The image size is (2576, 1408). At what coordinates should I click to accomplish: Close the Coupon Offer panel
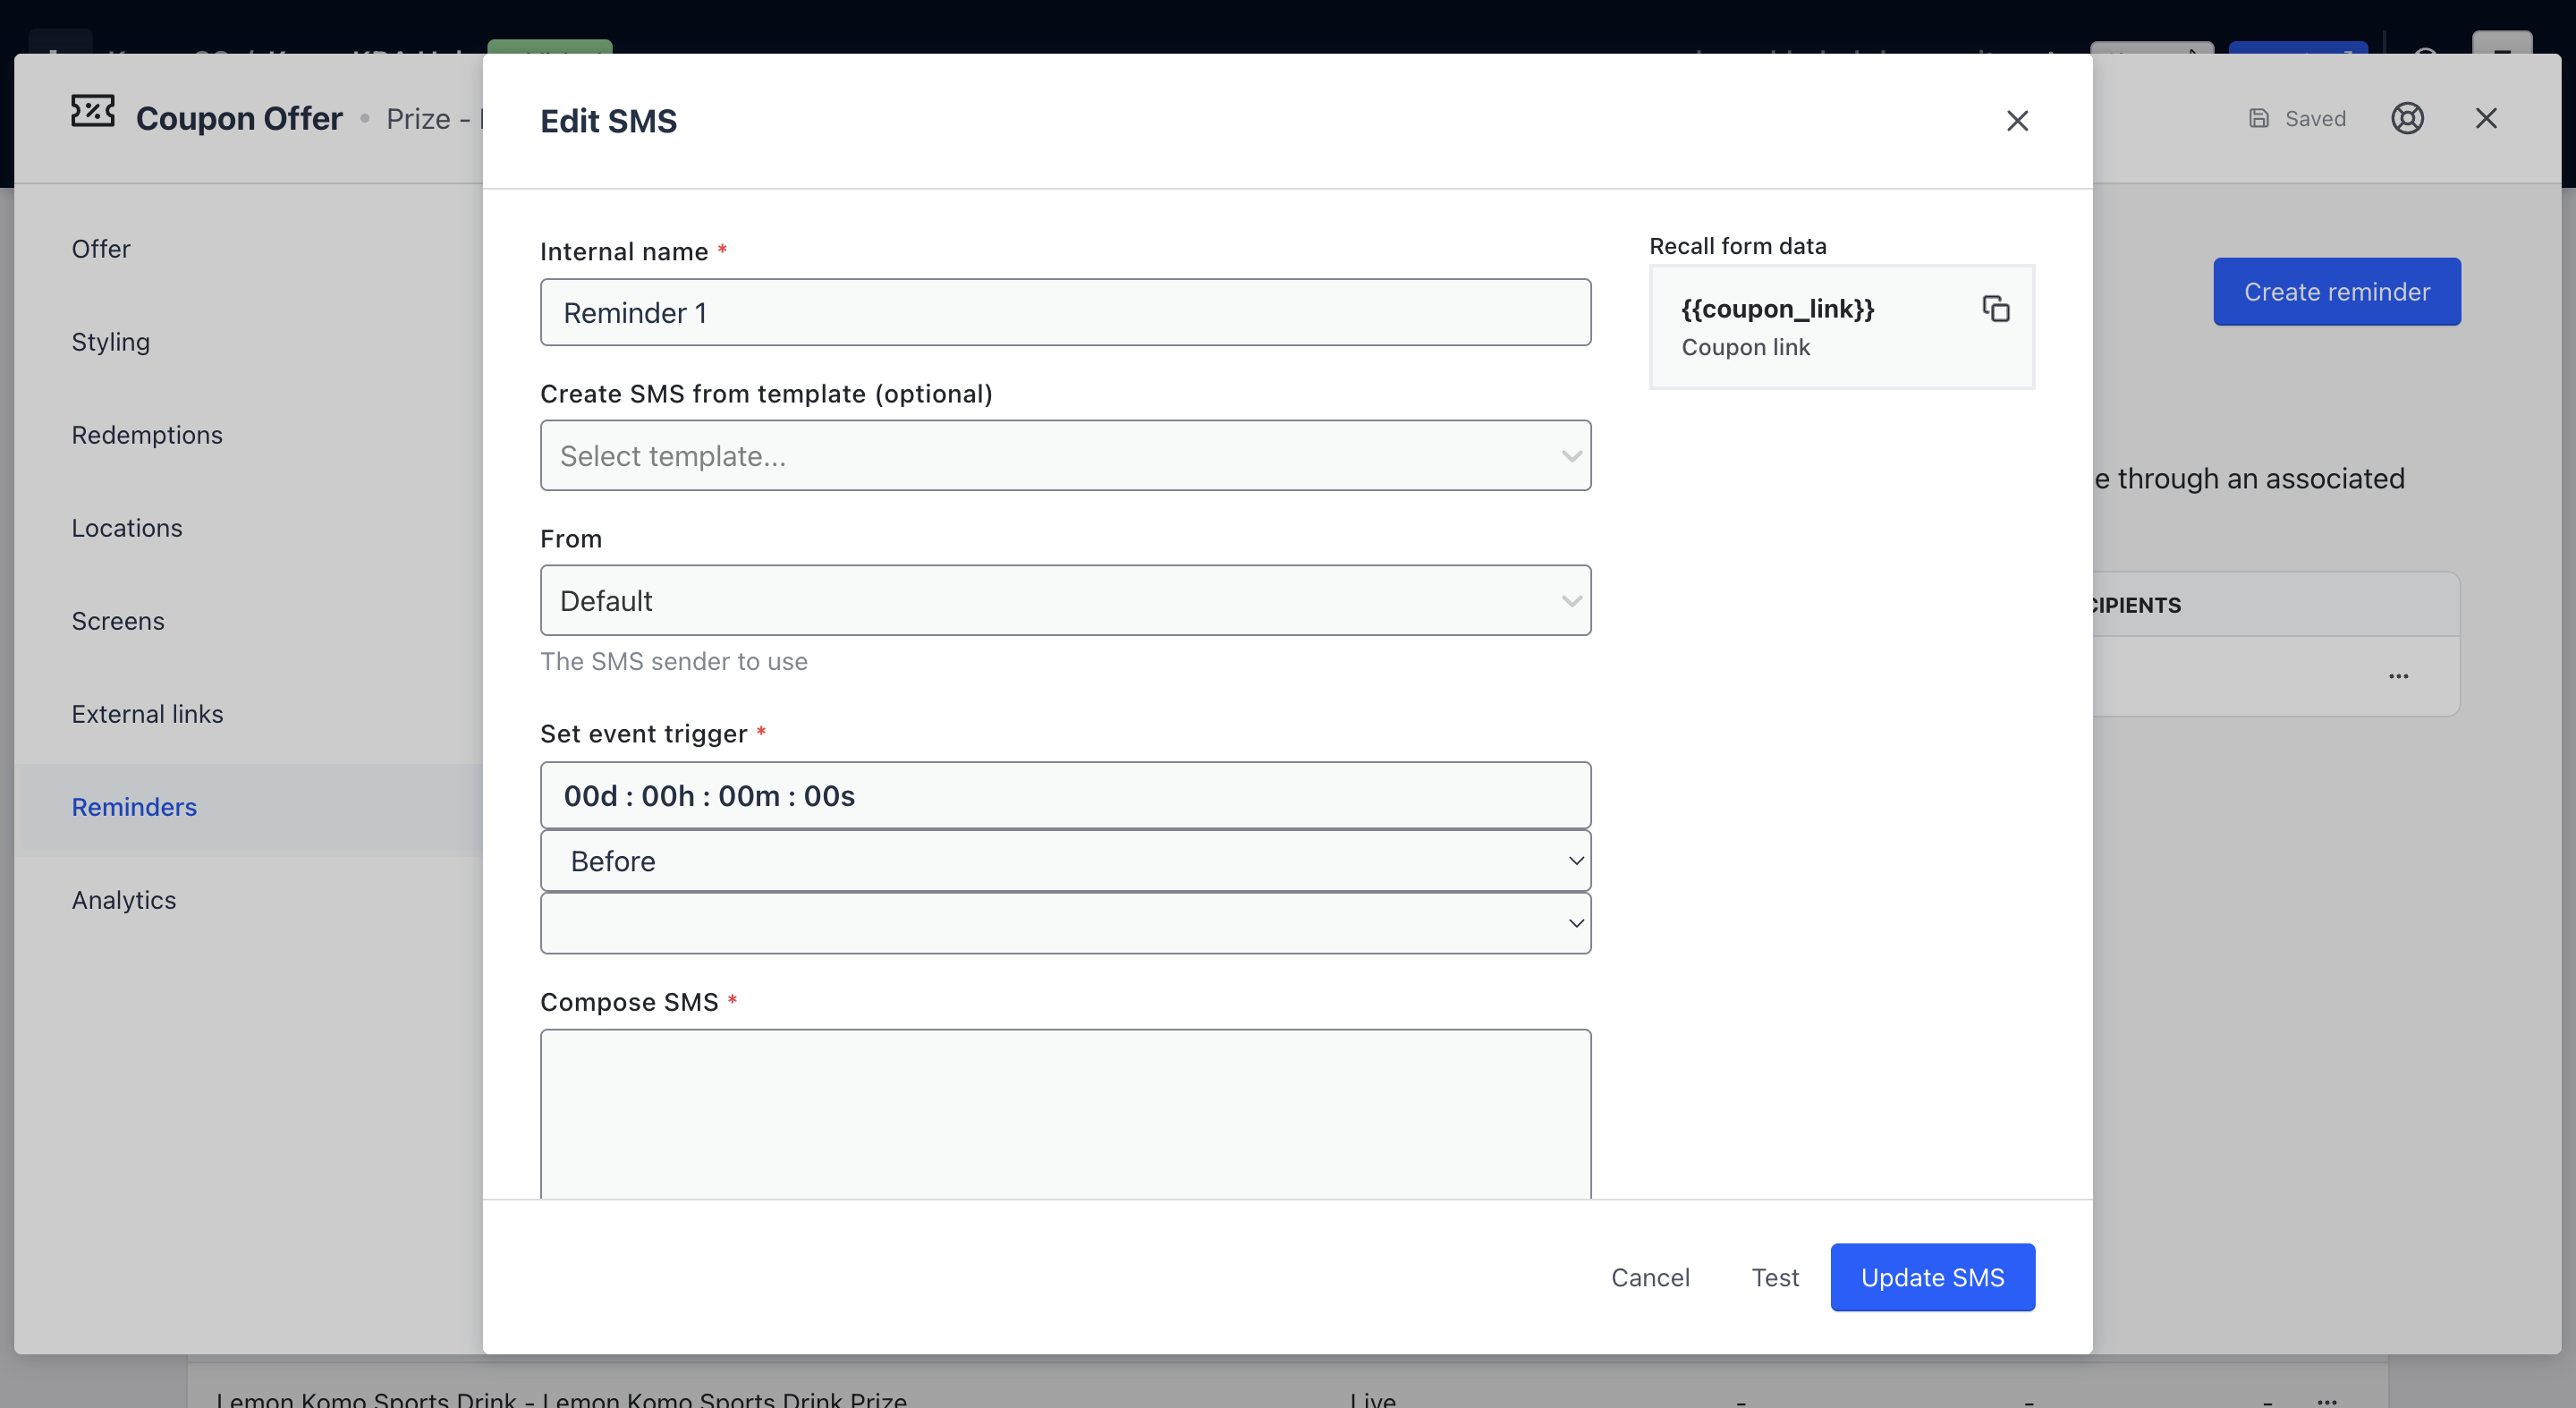click(x=2486, y=119)
